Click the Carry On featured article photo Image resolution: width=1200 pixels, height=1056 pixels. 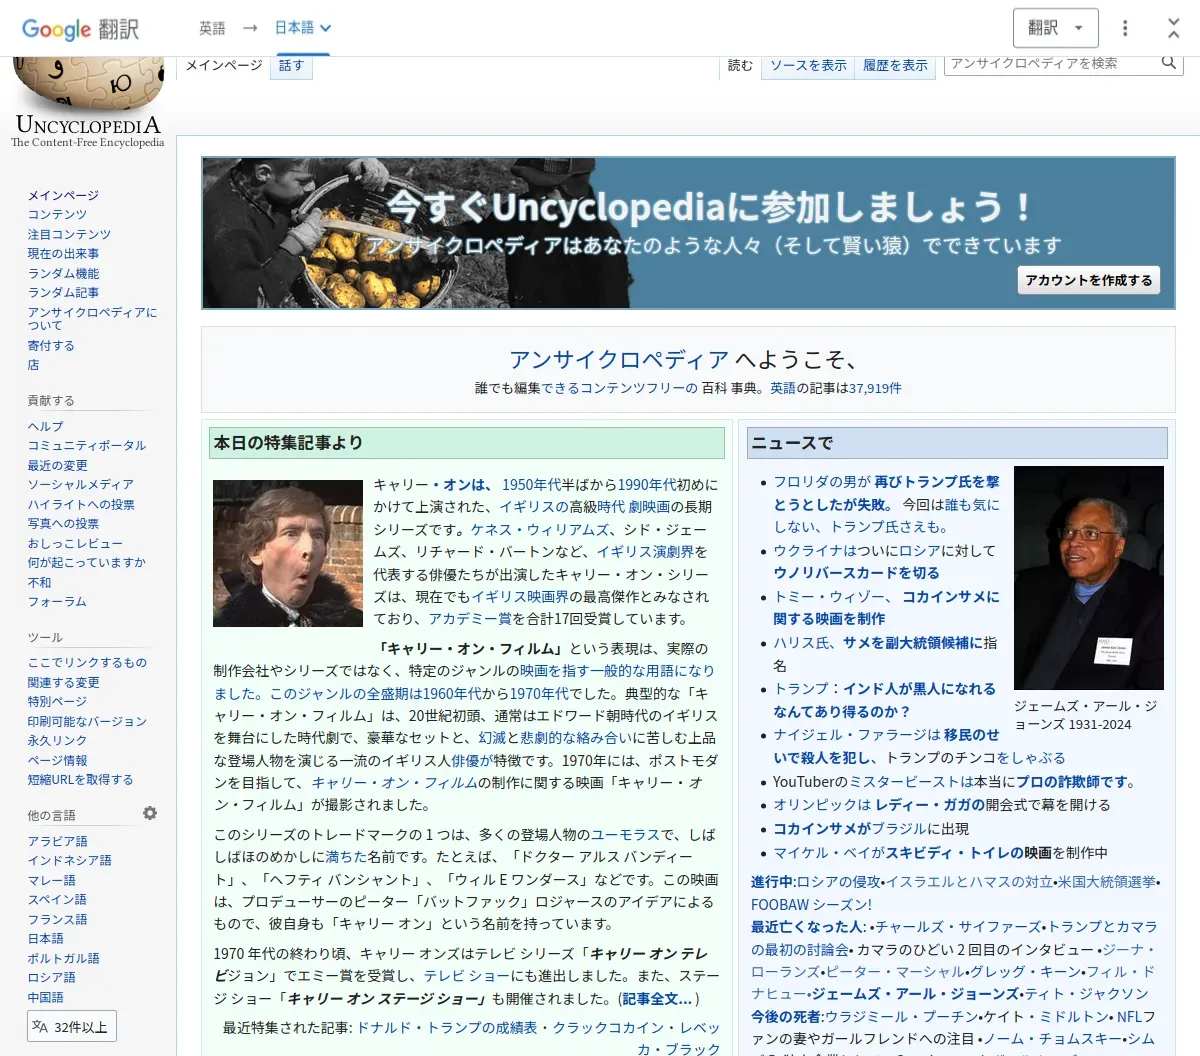(288, 554)
